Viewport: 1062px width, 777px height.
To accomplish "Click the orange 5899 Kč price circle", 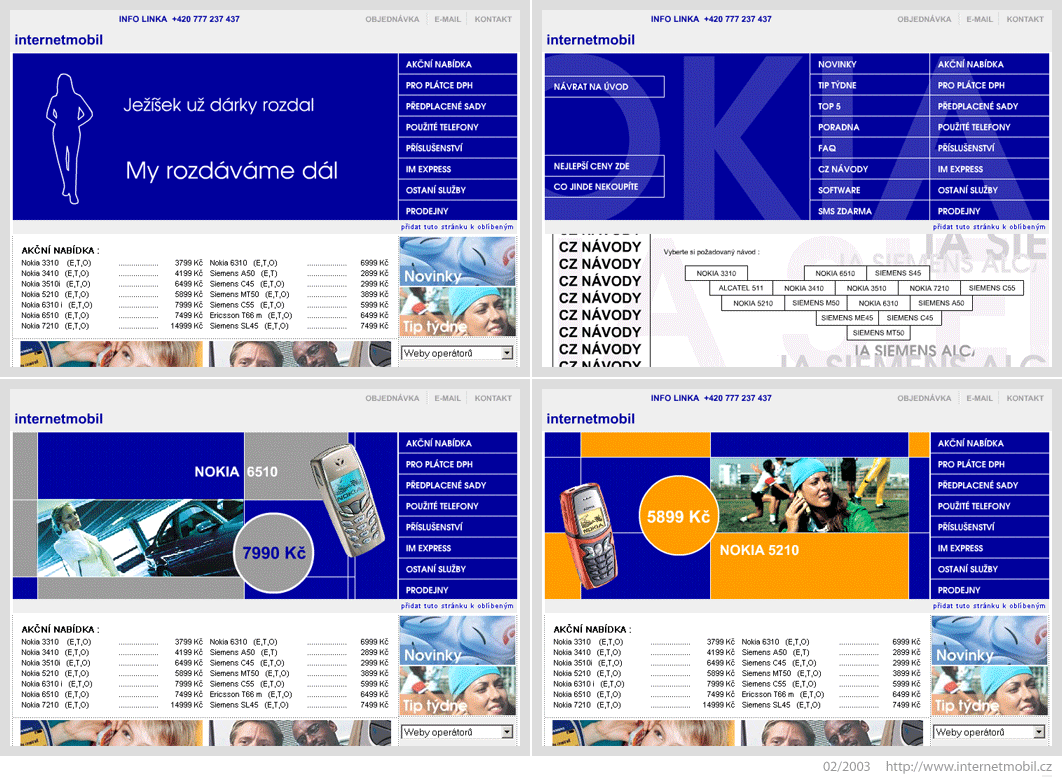I will [x=678, y=516].
